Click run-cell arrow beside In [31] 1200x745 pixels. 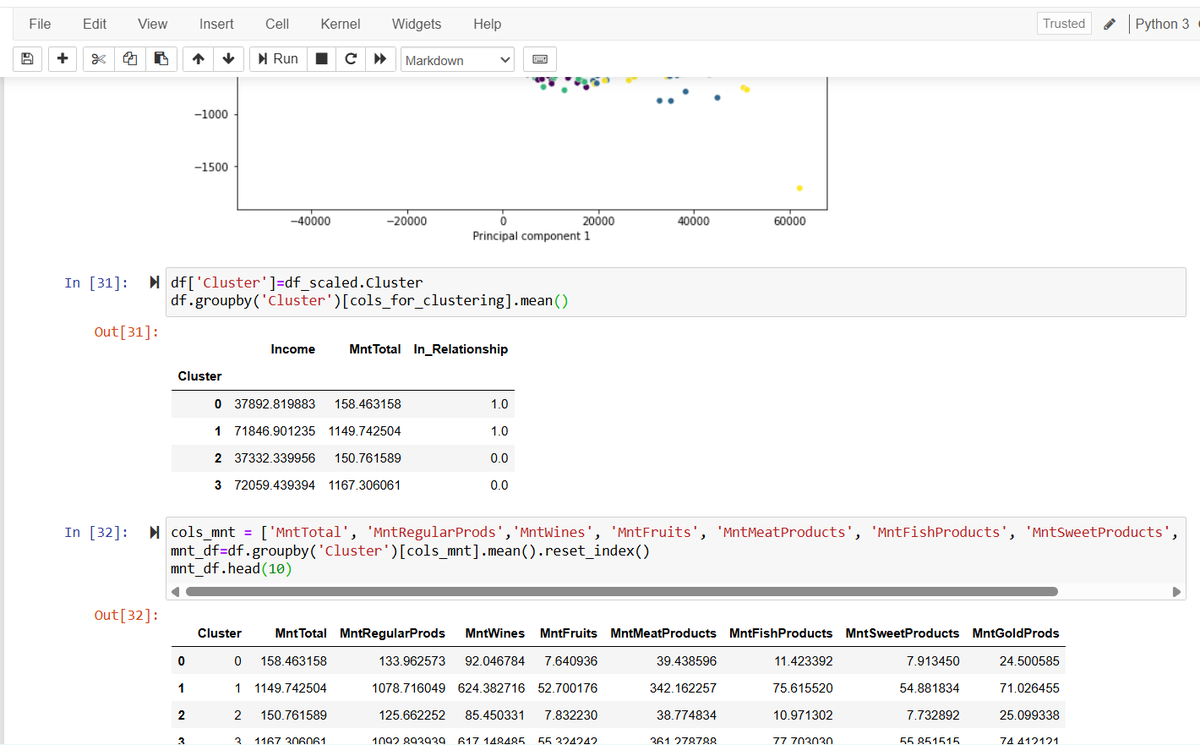pyautogui.click(x=154, y=282)
